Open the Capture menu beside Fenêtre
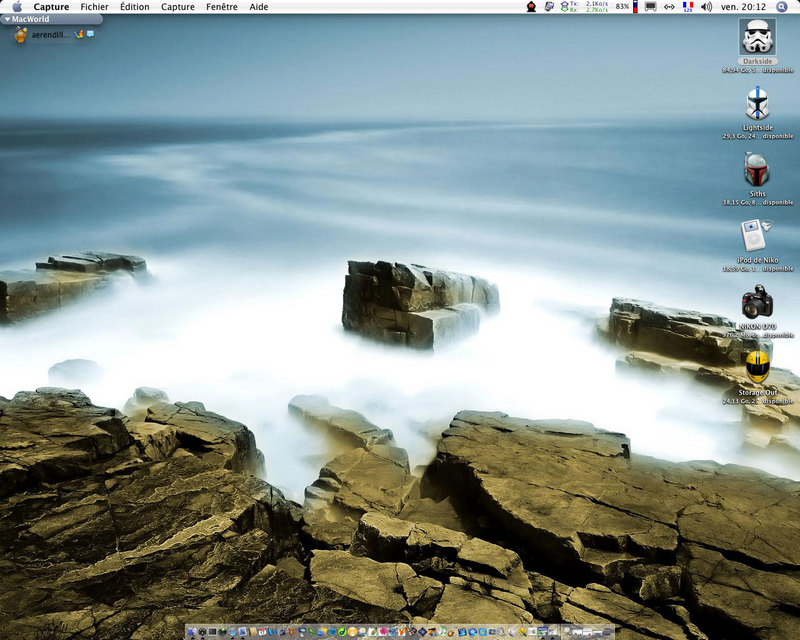This screenshot has width=800, height=640. click(x=178, y=7)
